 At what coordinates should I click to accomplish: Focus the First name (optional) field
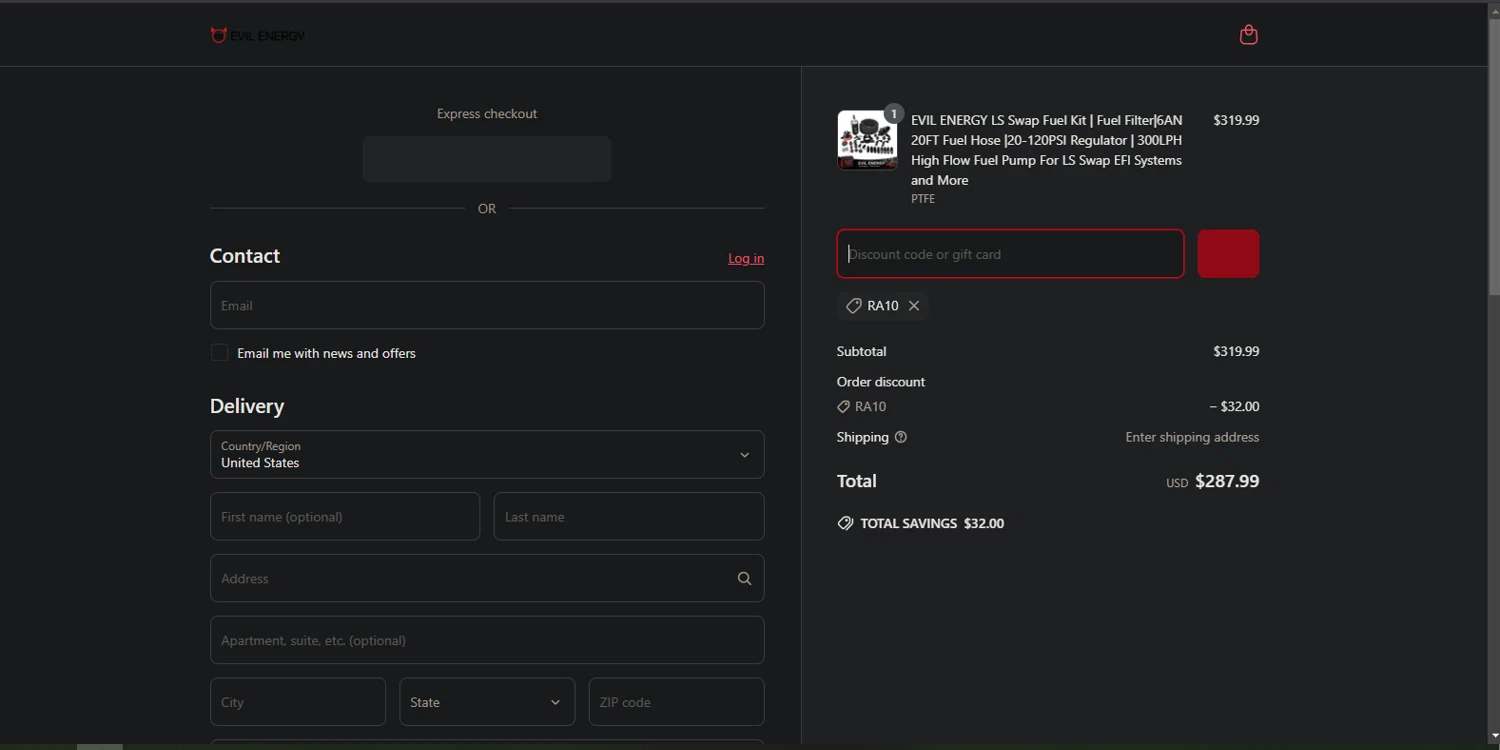(x=345, y=517)
